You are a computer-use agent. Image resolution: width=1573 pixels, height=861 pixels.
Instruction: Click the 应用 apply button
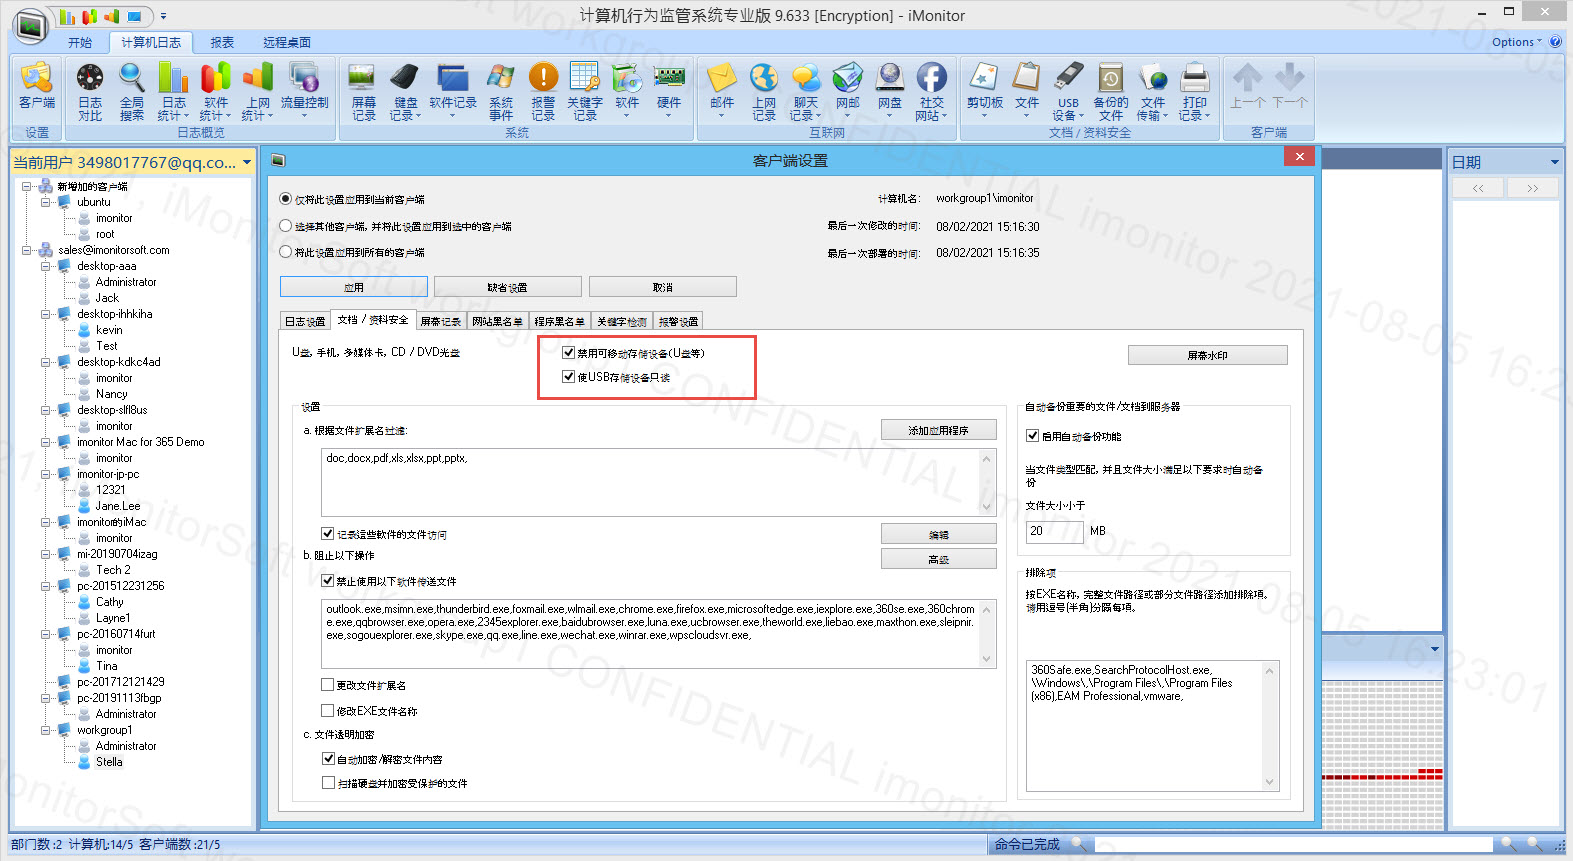(354, 287)
